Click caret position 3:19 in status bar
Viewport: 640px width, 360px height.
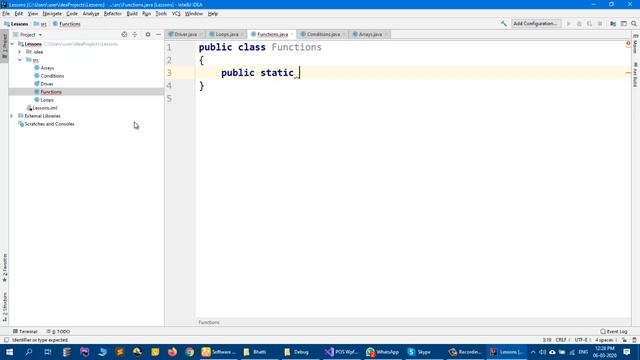click(547, 340)
